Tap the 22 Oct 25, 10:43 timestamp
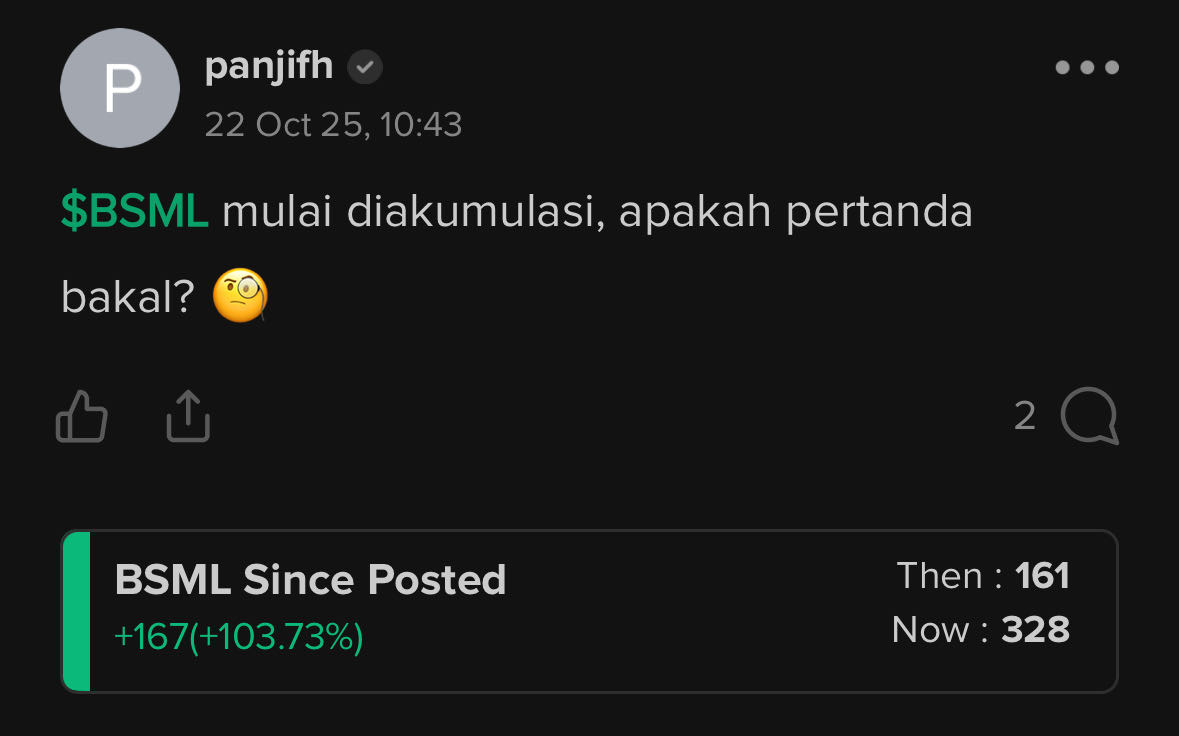Image resolution: width=1179 pixels, height=736 pixels. coord(333,125)
